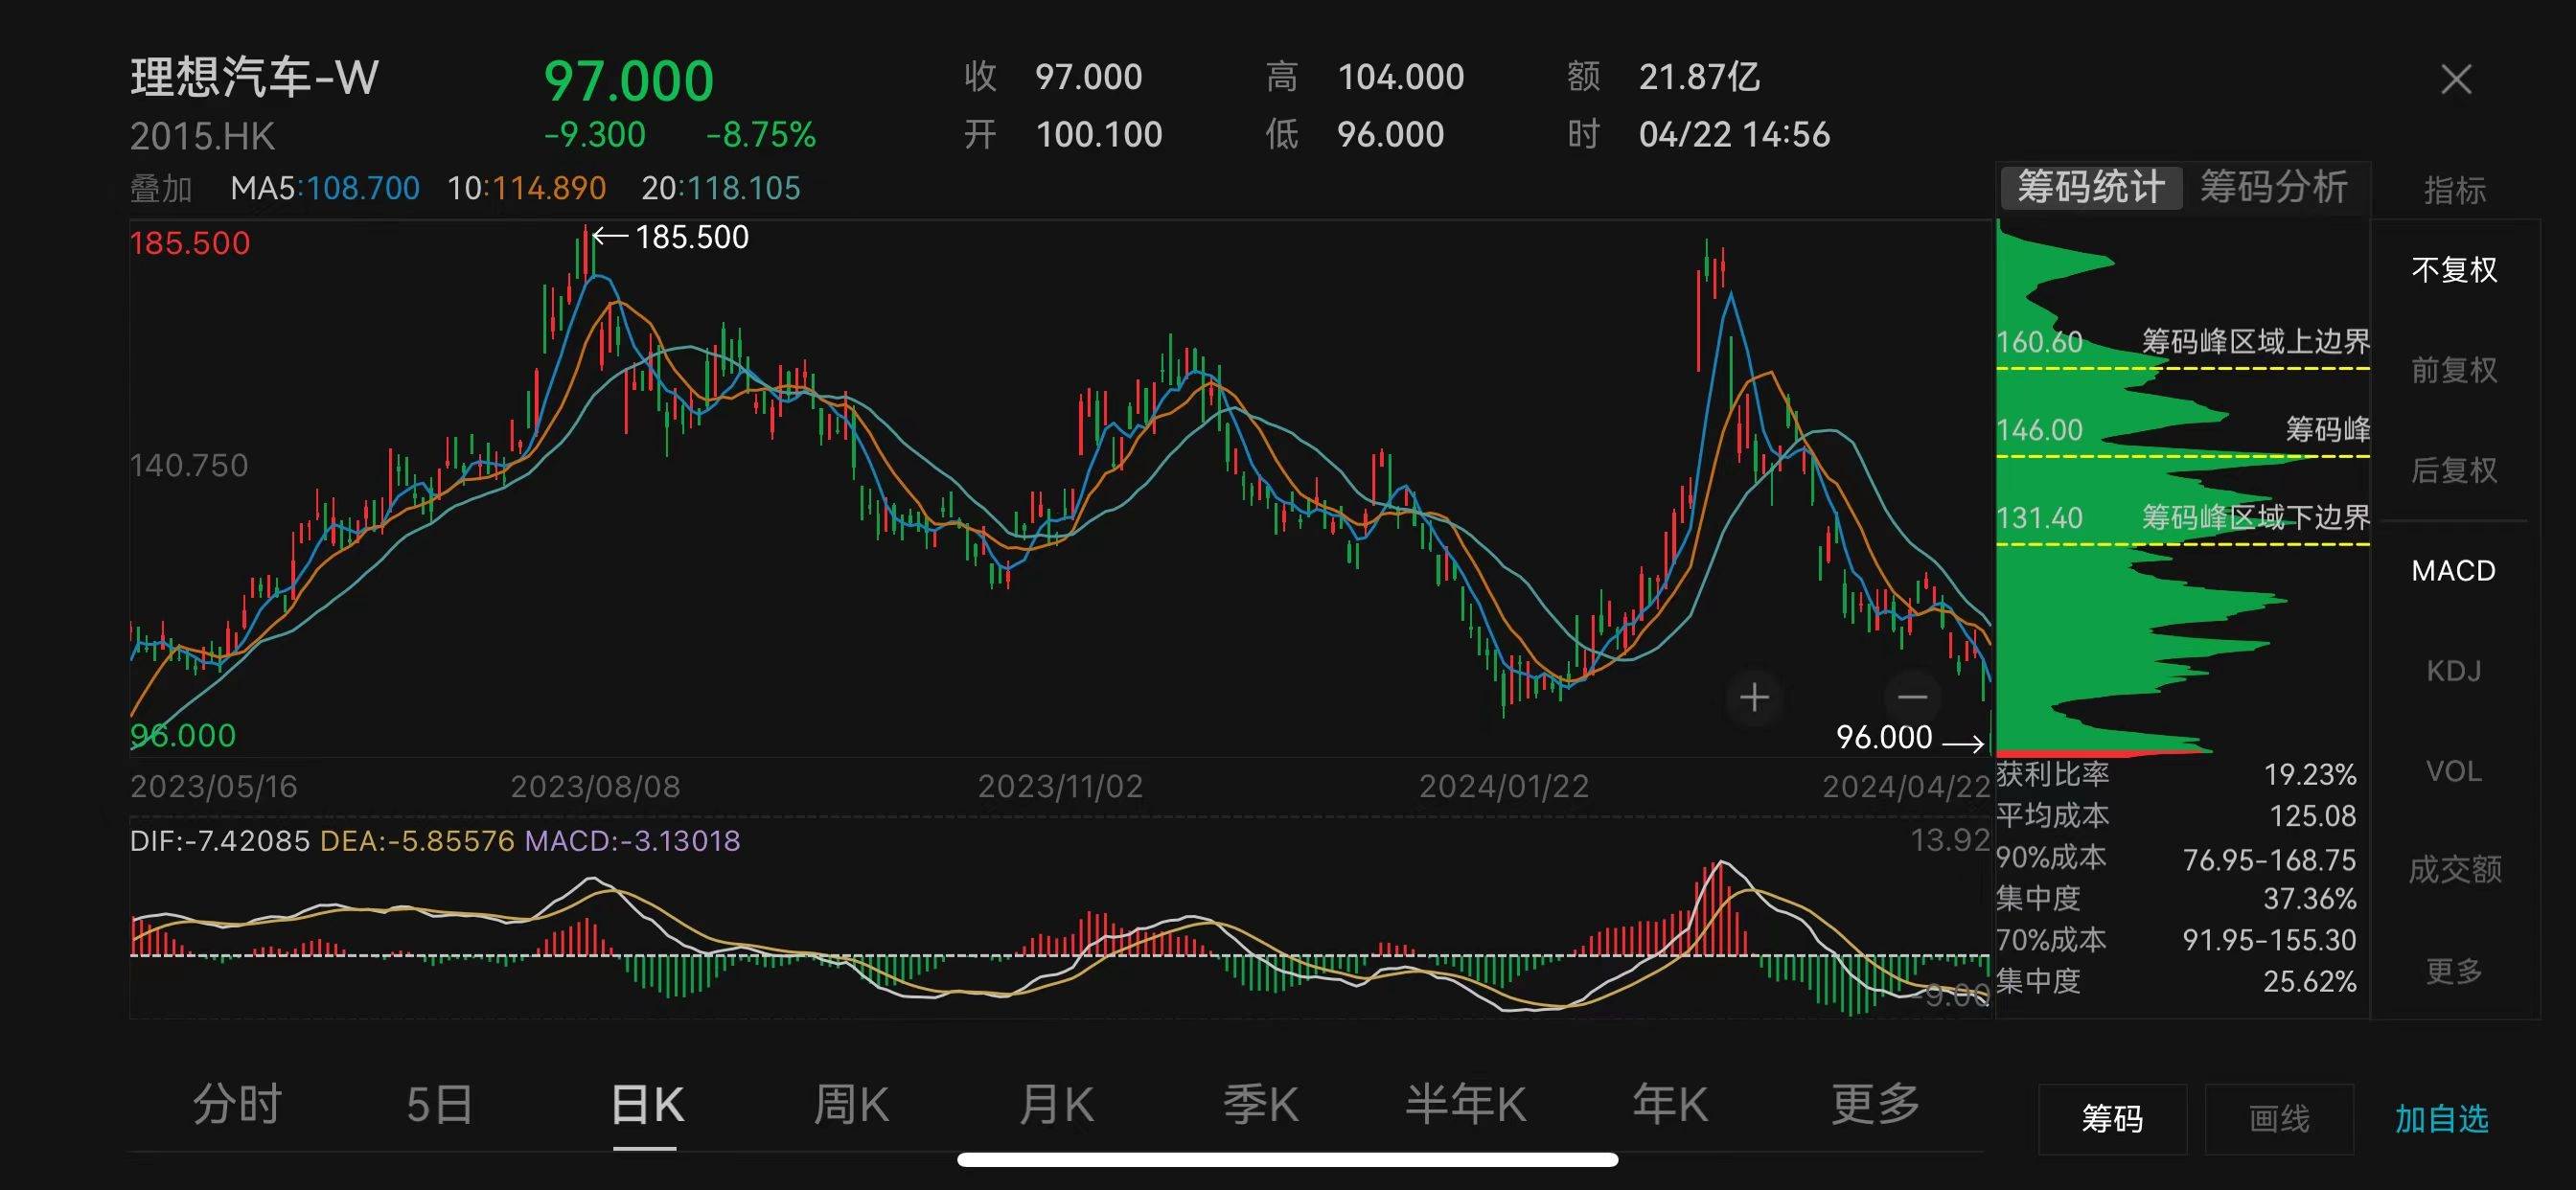
Task: Switch to 筹码统计 tab
Action: click(2091, 187)
